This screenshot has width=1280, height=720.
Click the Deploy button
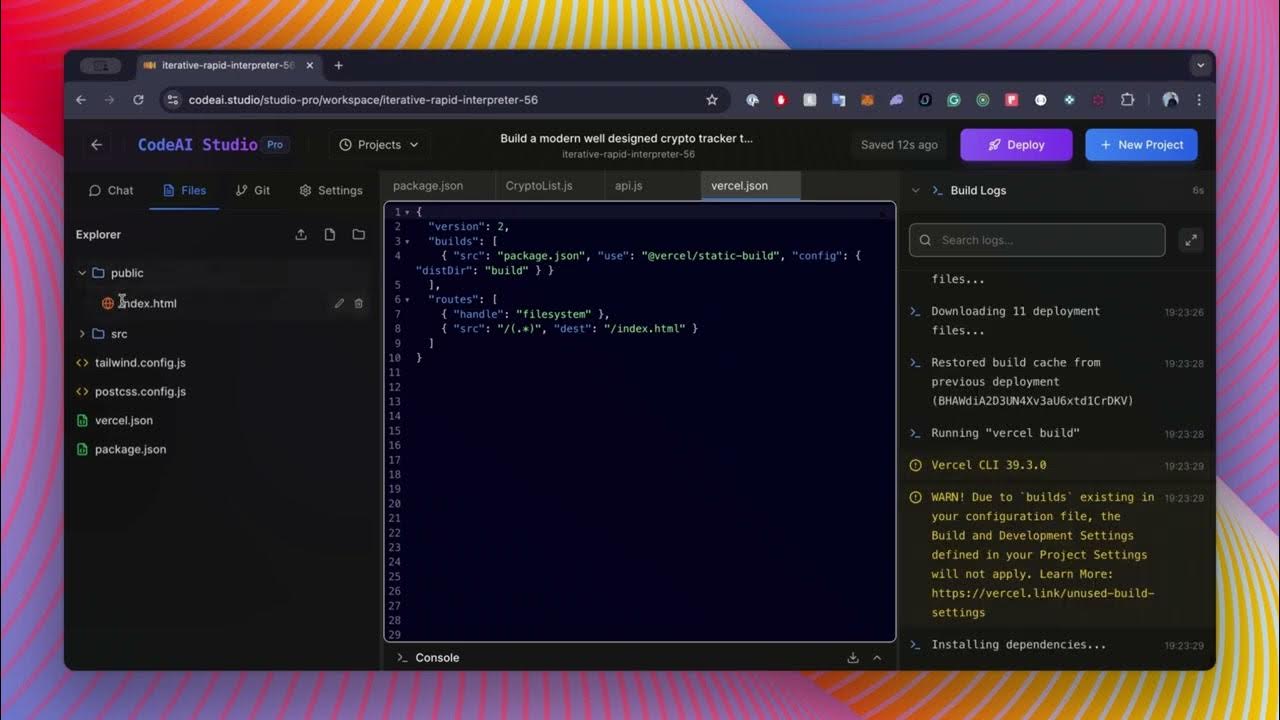(1016, 144)
